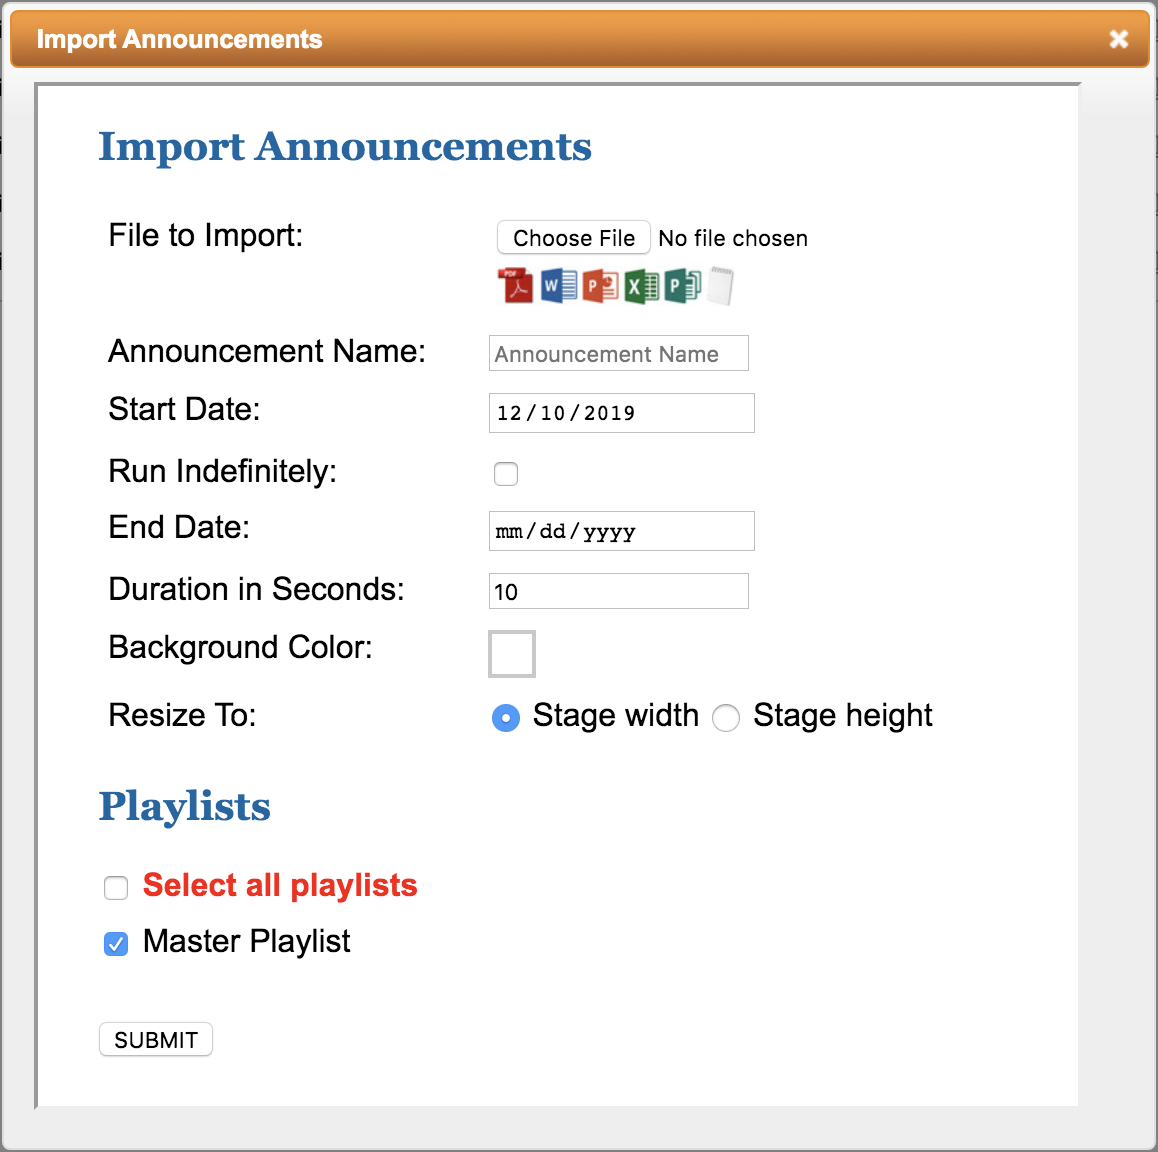Select the Stage width radio option

tap(506, 718)
